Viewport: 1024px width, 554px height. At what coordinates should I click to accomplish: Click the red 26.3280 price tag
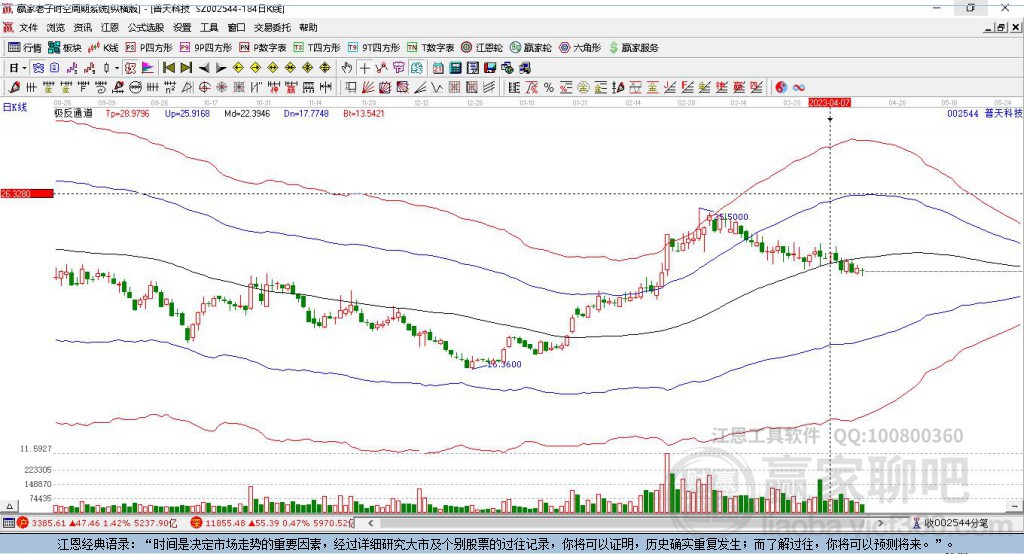tap(27, 193)
